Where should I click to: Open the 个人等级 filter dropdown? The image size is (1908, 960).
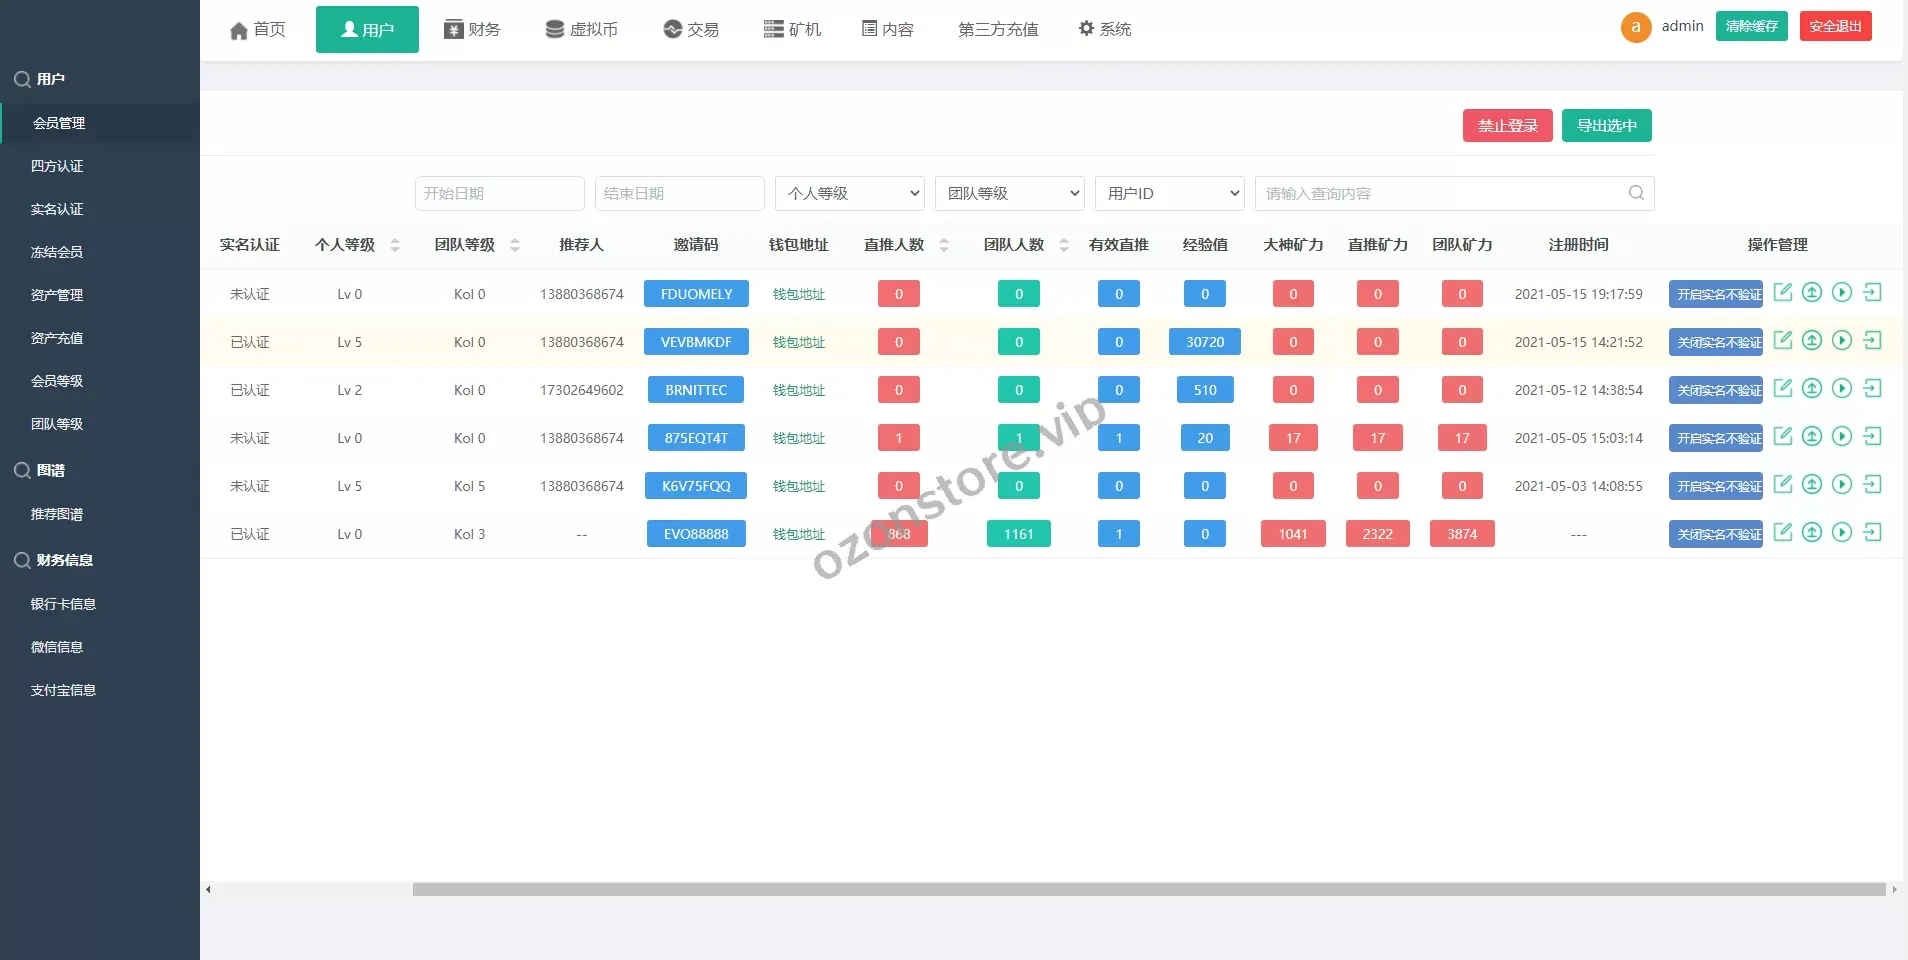pyautogui.click(x=850, y=193)
